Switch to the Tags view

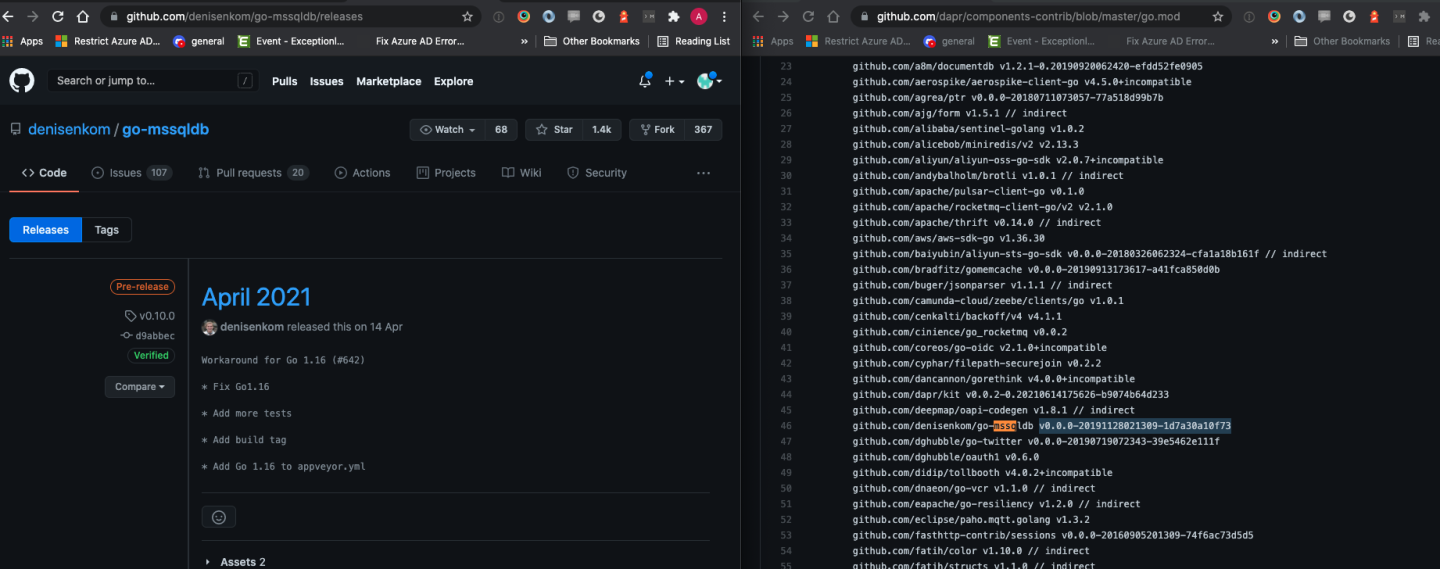tap(107, 230)
